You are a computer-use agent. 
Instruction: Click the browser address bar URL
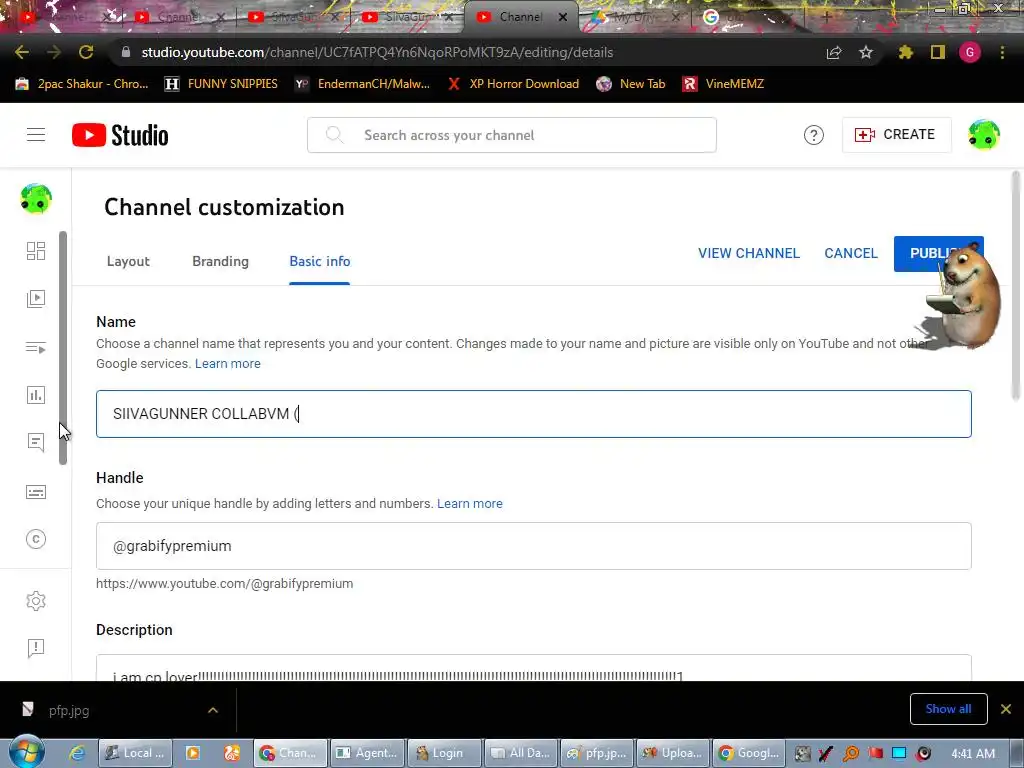pyautogui.click(x=377, y=52)
